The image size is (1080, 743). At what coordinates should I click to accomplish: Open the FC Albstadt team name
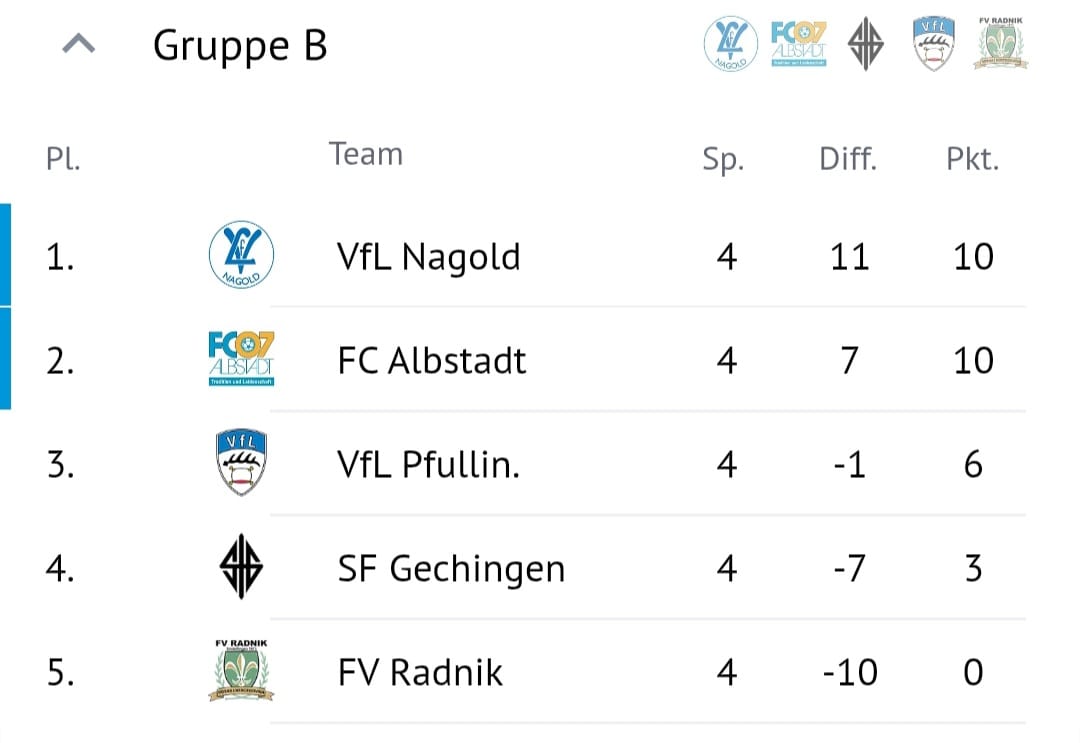(x=432, y=360)
